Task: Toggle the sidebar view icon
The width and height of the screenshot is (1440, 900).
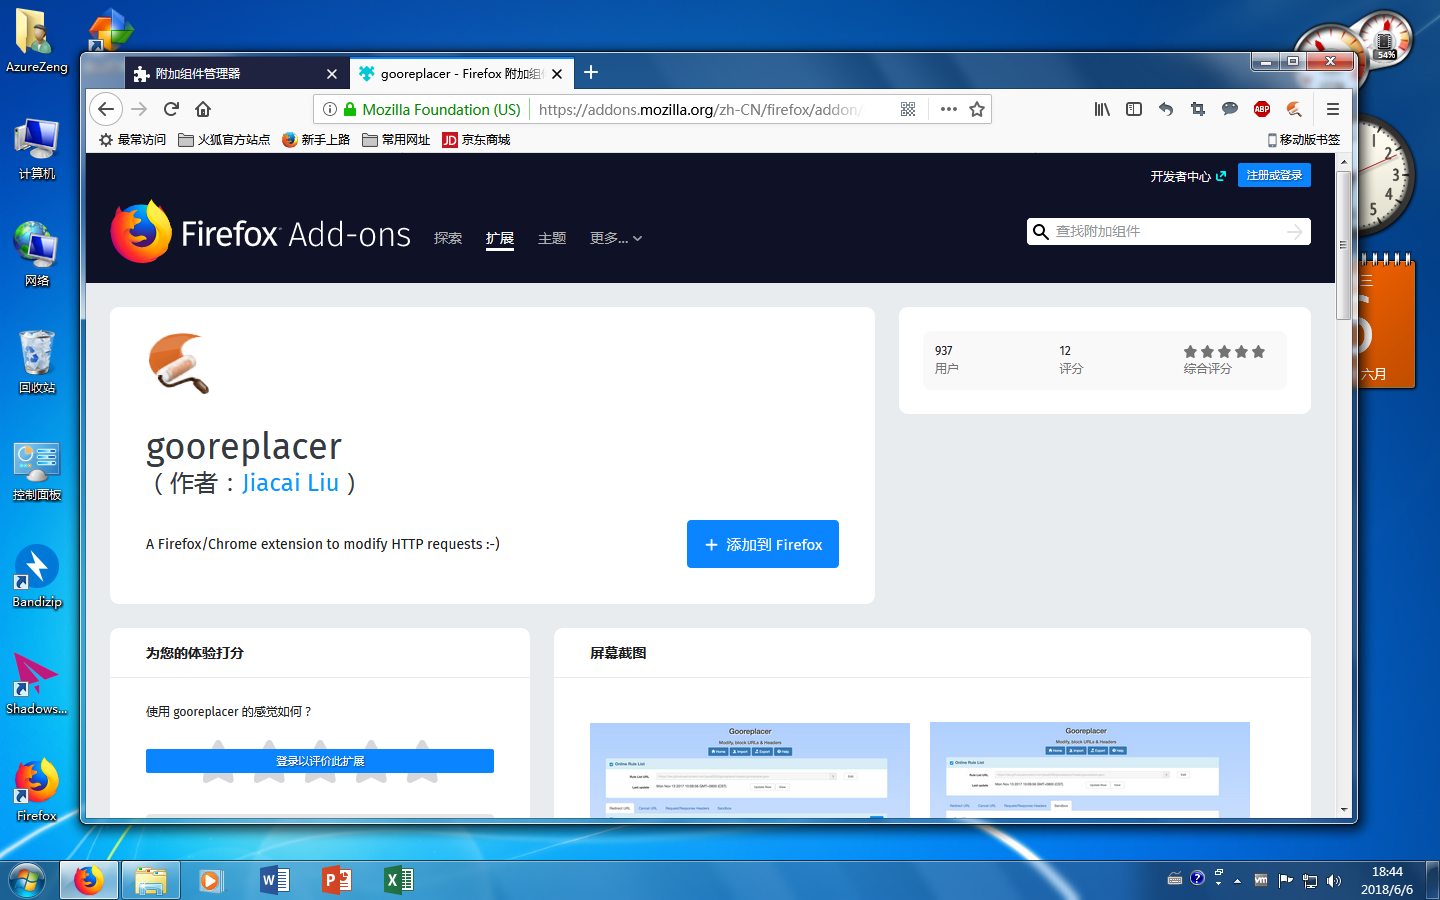Action: (1134, 109)
